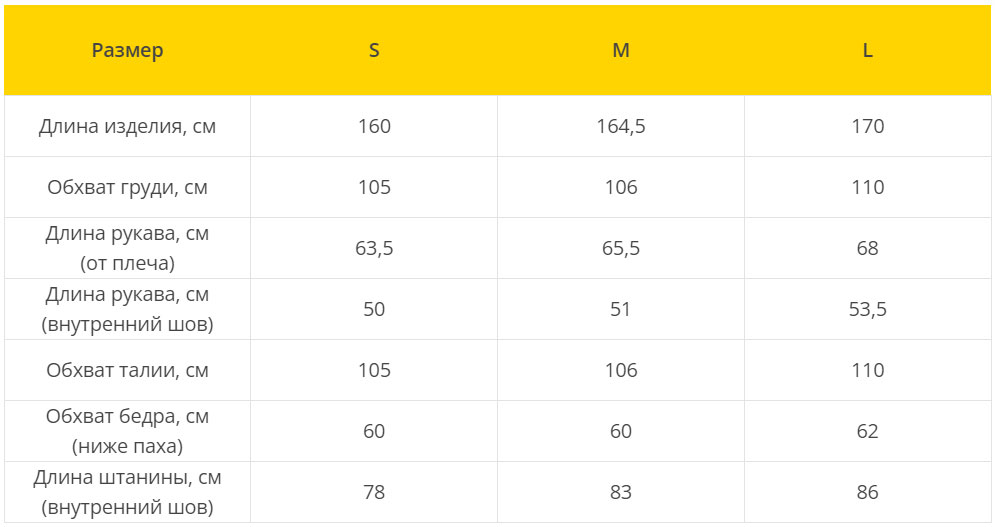Select the S size column header

pyautogui.click(x=374, y=50)
